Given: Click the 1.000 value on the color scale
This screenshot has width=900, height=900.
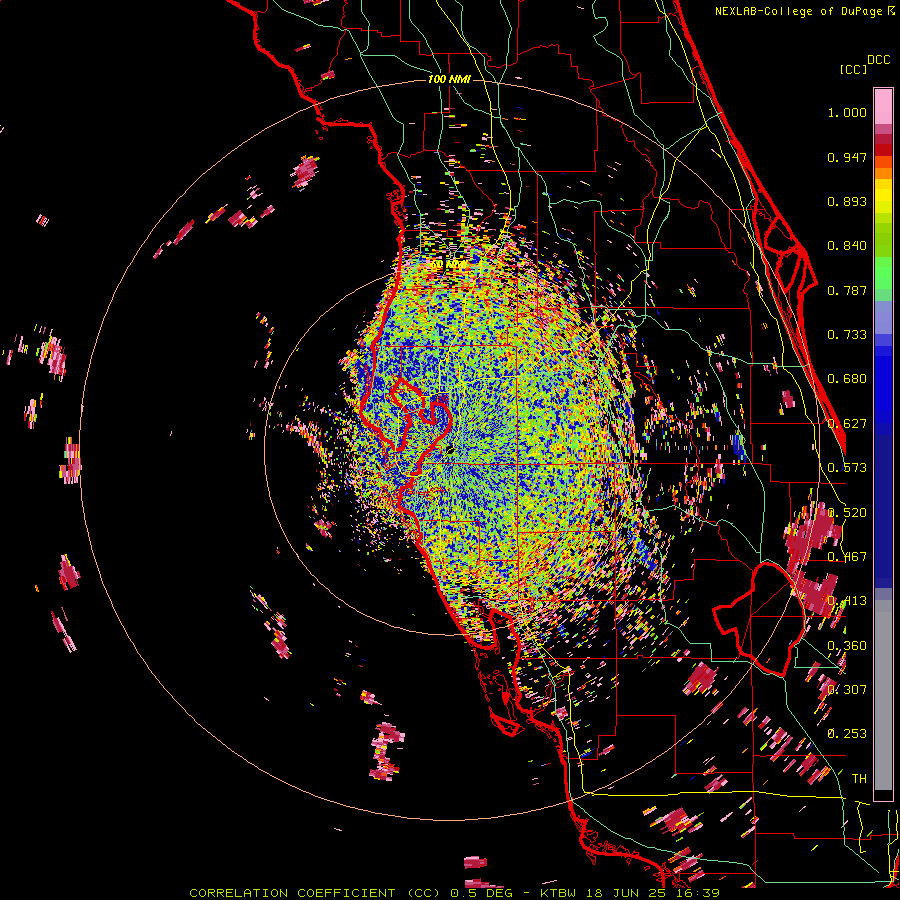Looking at the screenshot, I should point(847,112).
